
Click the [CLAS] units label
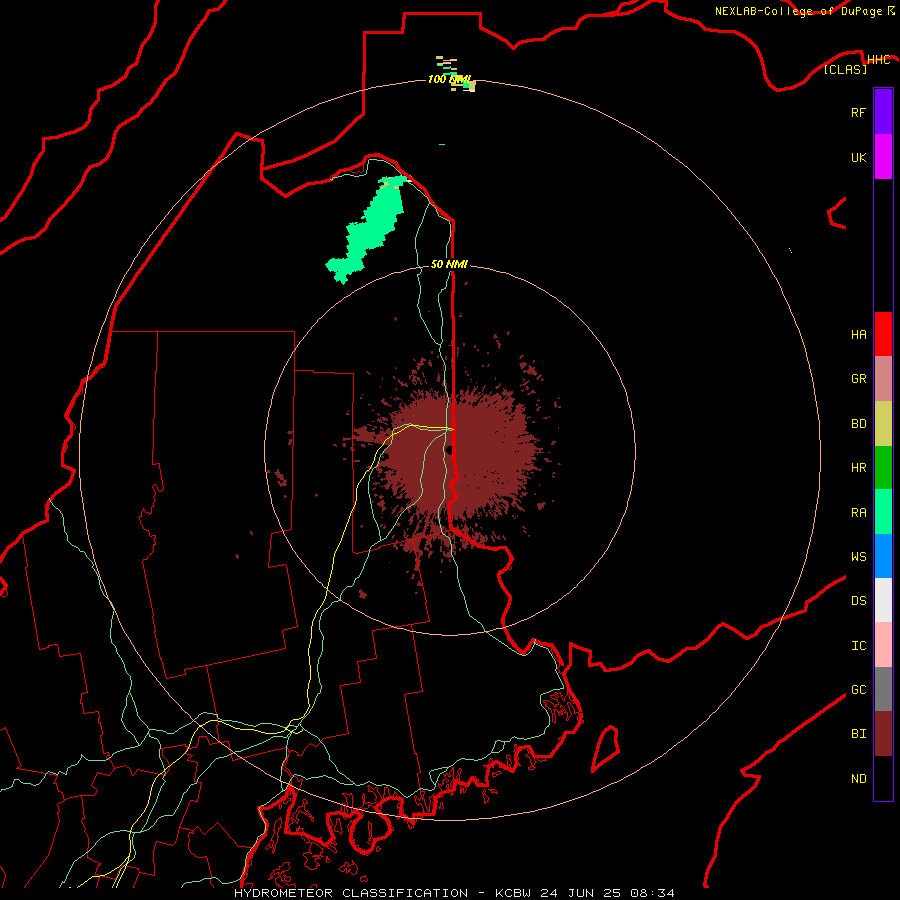point(845,69)
